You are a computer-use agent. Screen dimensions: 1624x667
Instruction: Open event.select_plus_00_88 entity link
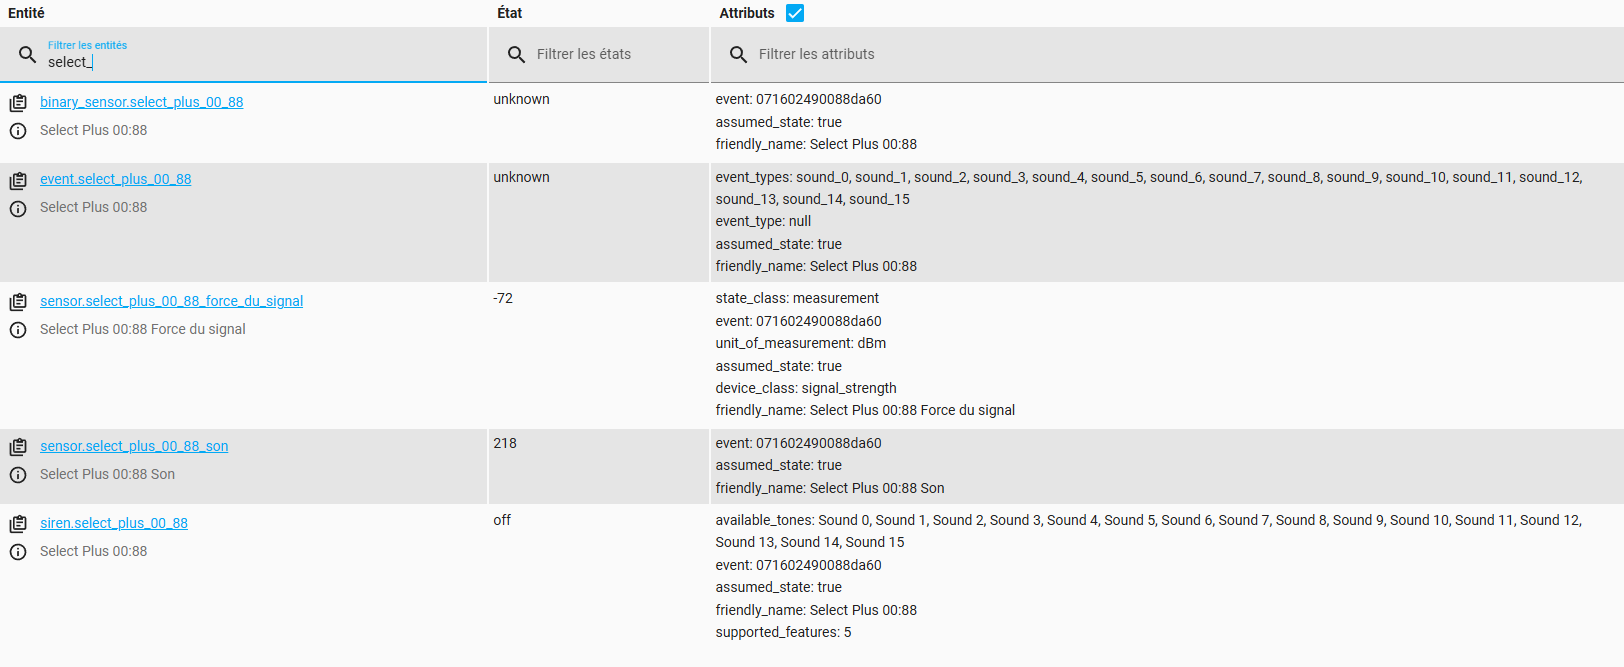point(115,179)
